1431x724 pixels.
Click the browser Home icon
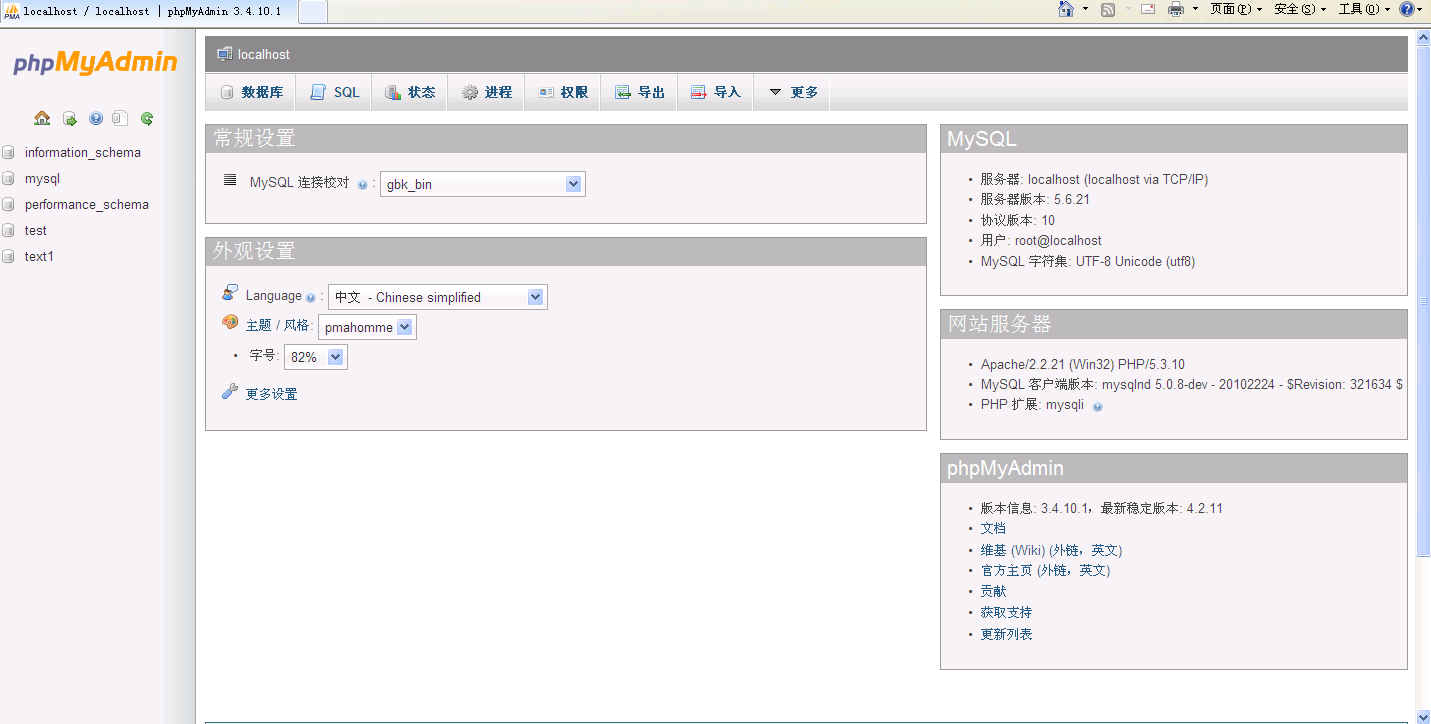point(1066,9)
